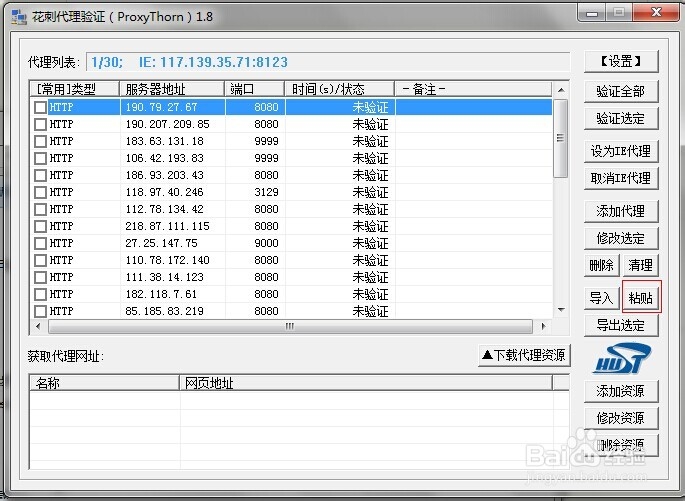Click 添加代理 to add a proxy
Image resolution: width=685 pixels, height=501 pixels.
pos(621,212)
